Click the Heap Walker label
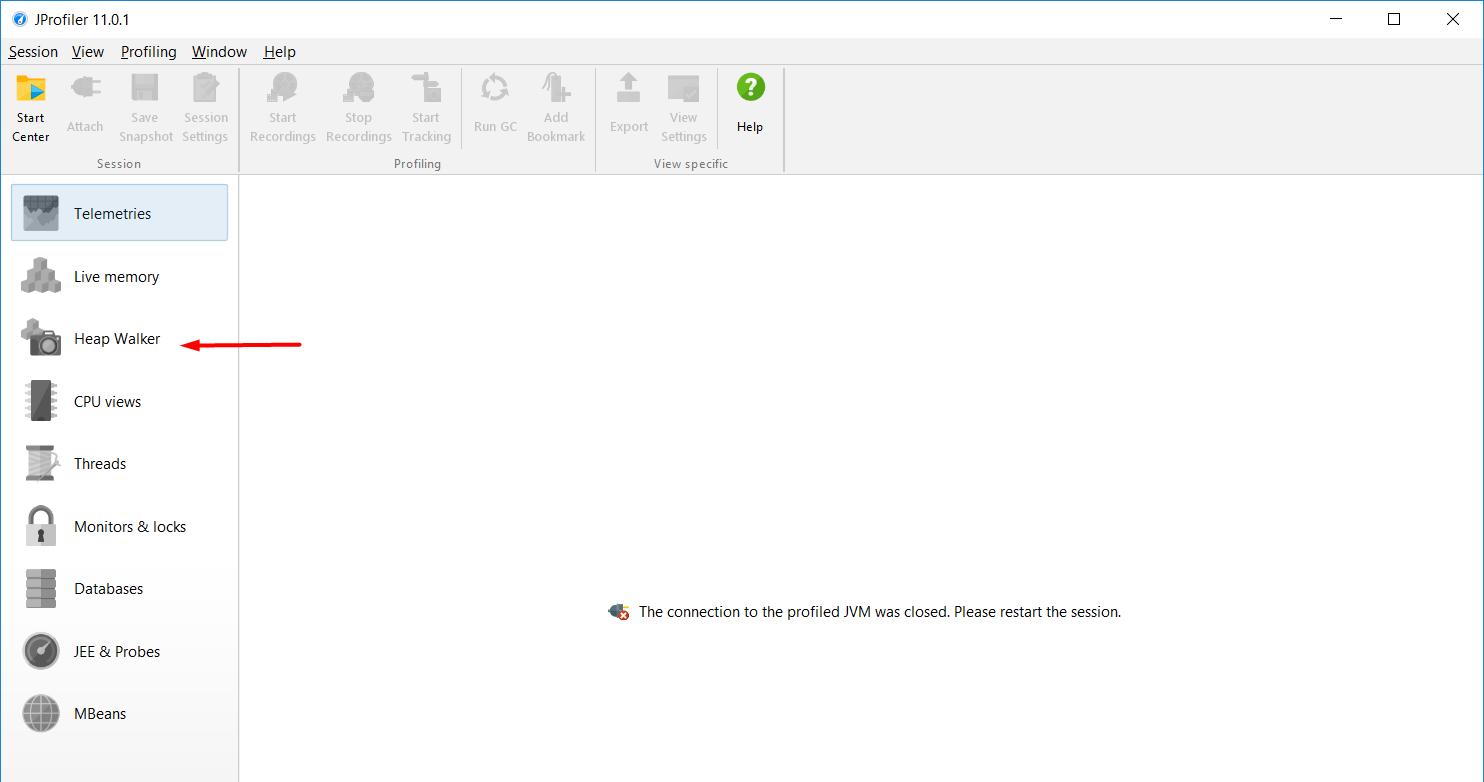 point(117,339)
